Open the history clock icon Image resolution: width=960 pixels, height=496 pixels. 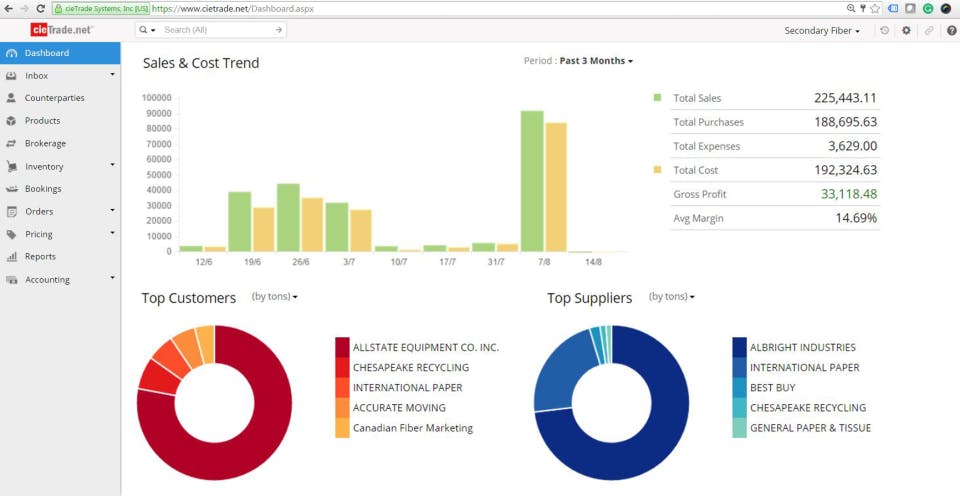(x=884, y=30)
